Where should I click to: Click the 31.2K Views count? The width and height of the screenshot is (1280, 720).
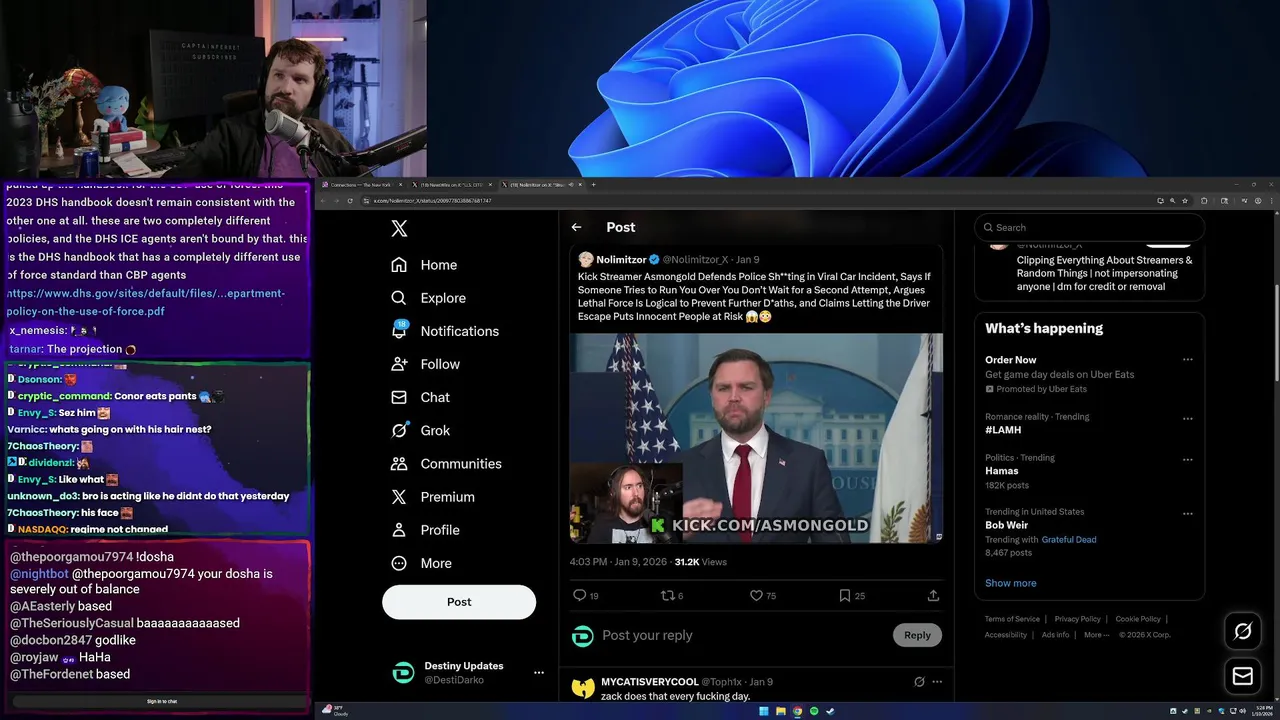[x=700, y=562]
